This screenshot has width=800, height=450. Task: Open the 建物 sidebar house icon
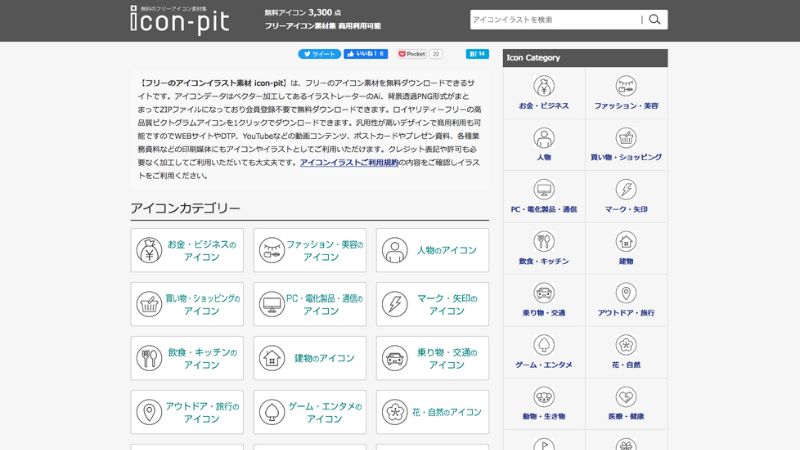[x=626, y=242]
